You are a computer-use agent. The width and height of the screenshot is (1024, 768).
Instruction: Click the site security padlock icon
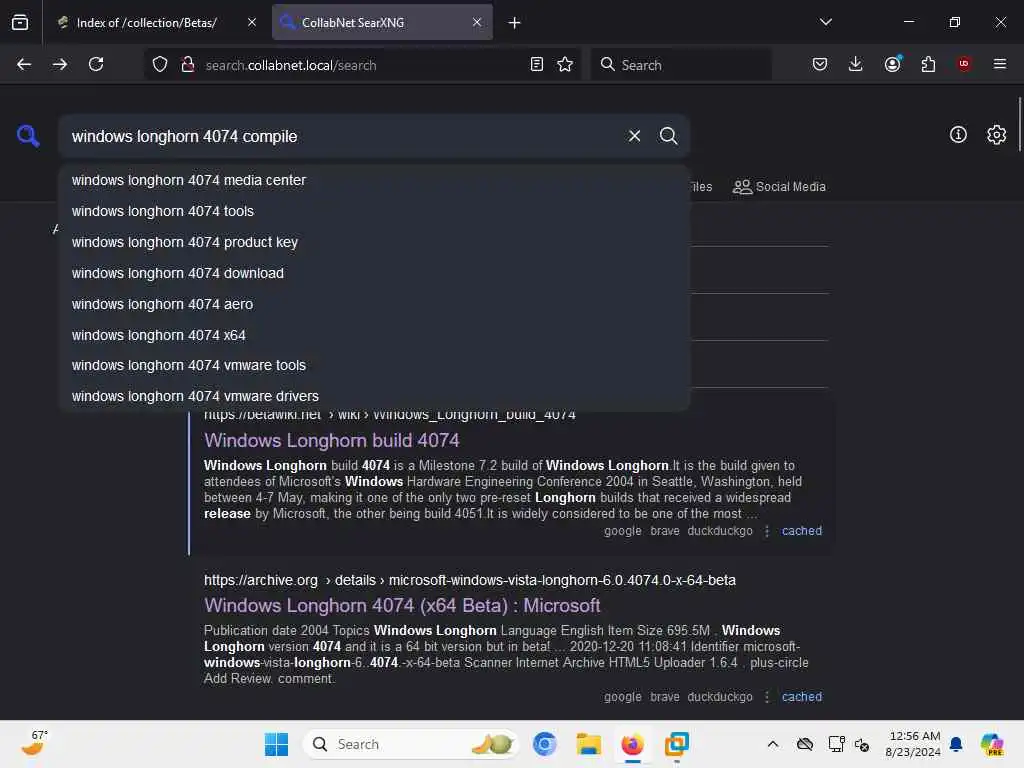(187, 64)
